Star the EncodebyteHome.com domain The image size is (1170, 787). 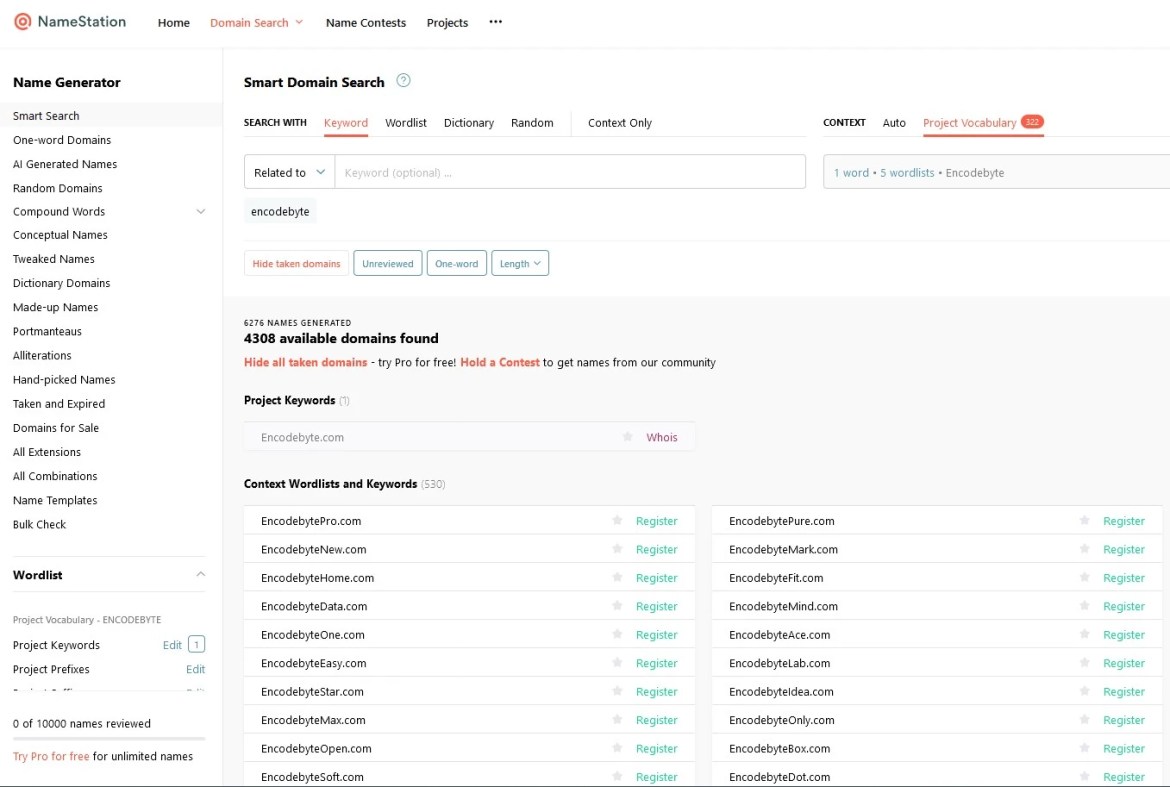[617, 577]
